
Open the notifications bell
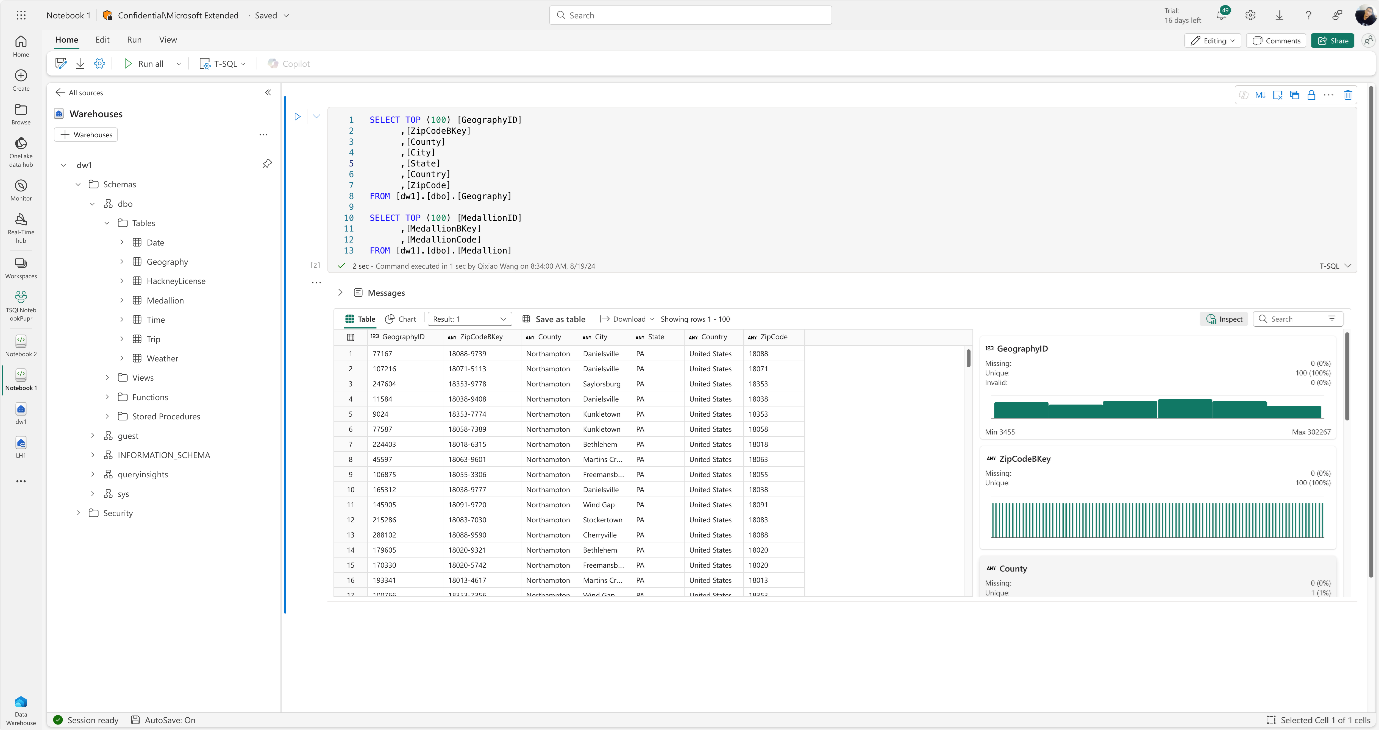pos(1222,15)
